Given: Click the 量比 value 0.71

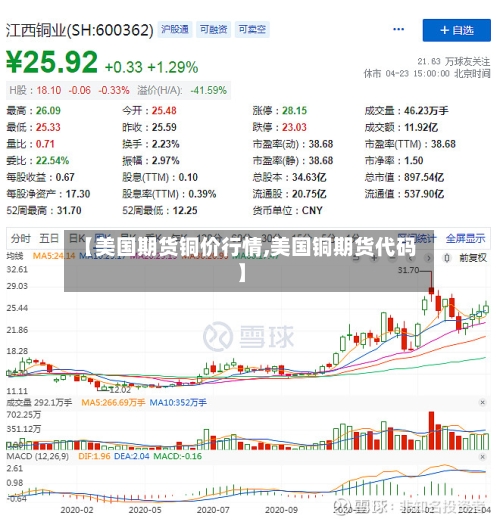Looking at the screenshot, I should pyautogui.click(x=45, y=144).
